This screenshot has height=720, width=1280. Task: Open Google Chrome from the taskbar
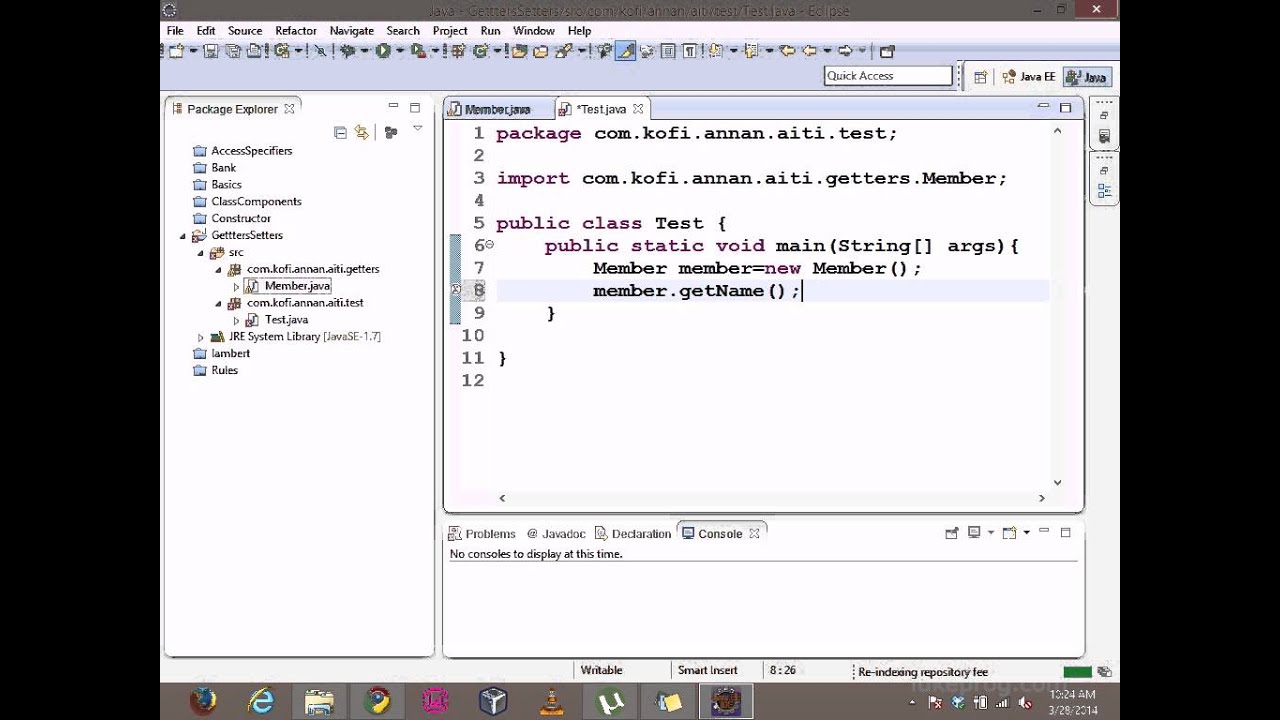377,702
